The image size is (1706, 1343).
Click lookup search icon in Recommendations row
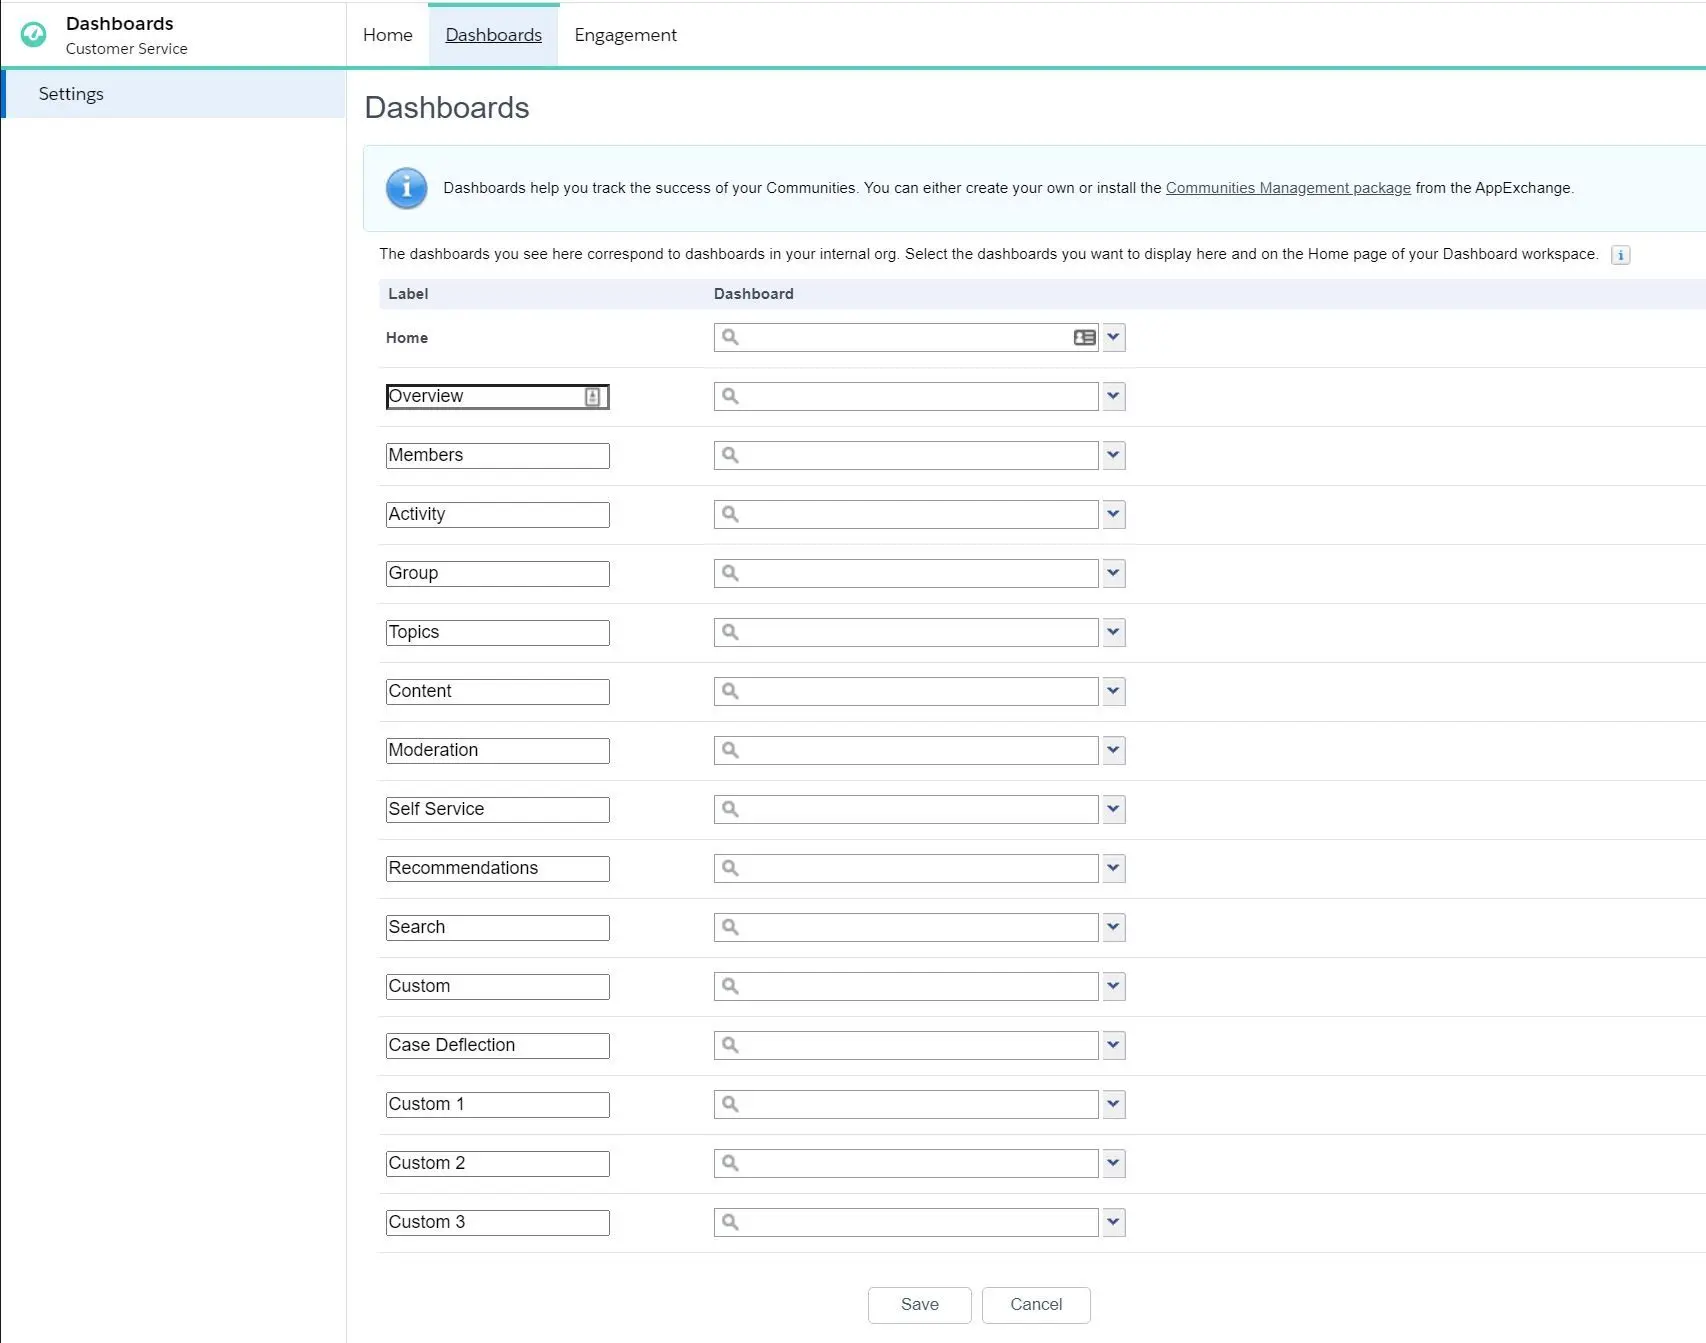coord(730,868)
